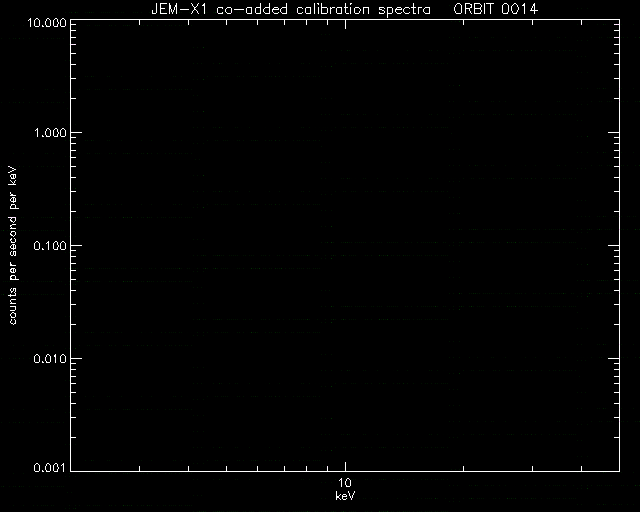This screenshot has width=640, height=512.
Task: Click the word spectra in the title
Action: [404, 10]
